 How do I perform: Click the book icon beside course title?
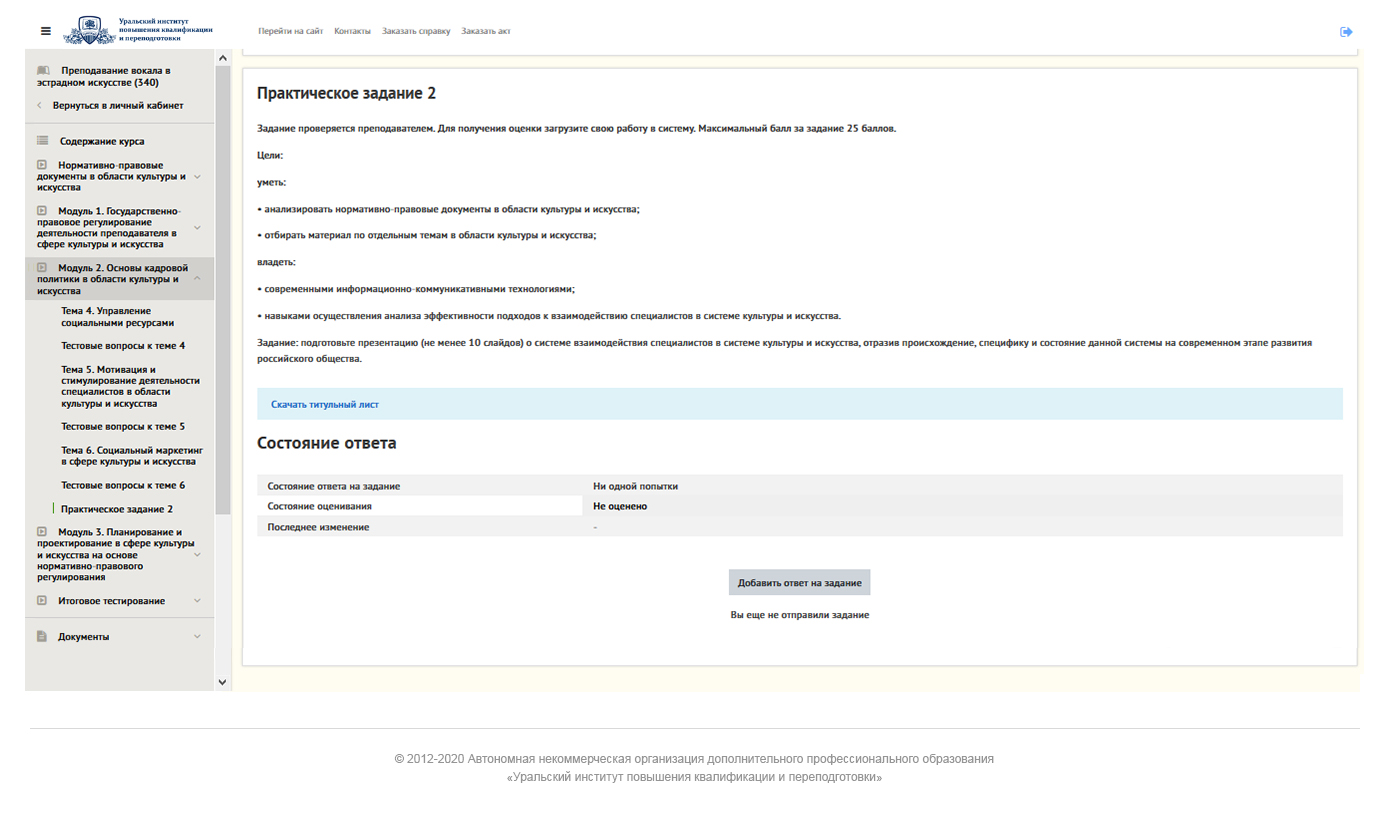43,71
